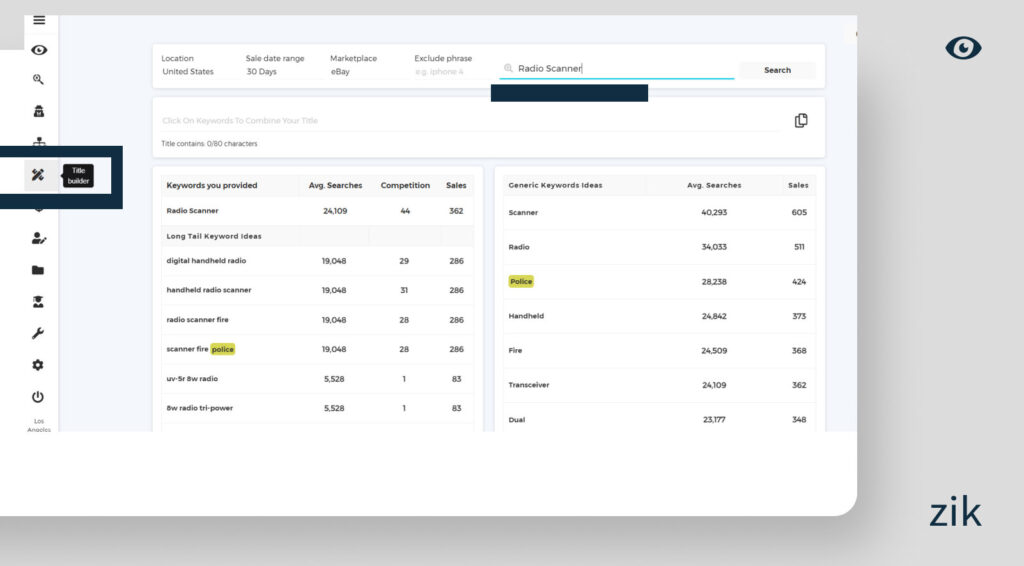Image resolution: width=1024 pixels, height=566 pixels.
Task: Open the settings gear icon
Action: pos(38,365)
